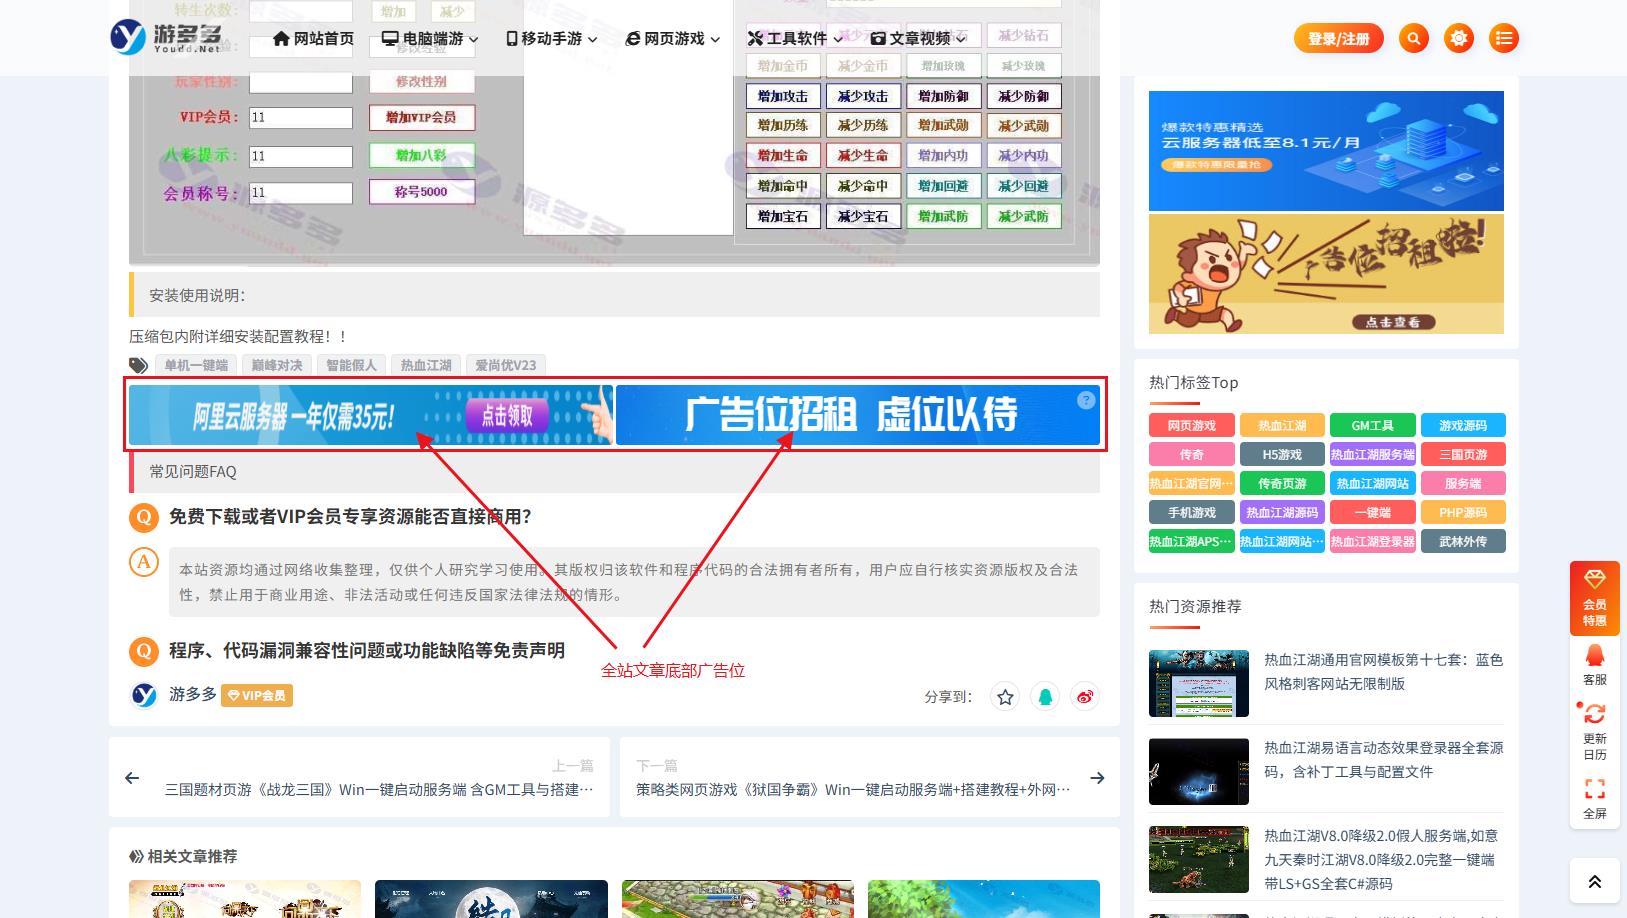Click the author avatar next to 游多多
Screen dimensions: 1627x918
pyautogui.click(x=144, y=695)
